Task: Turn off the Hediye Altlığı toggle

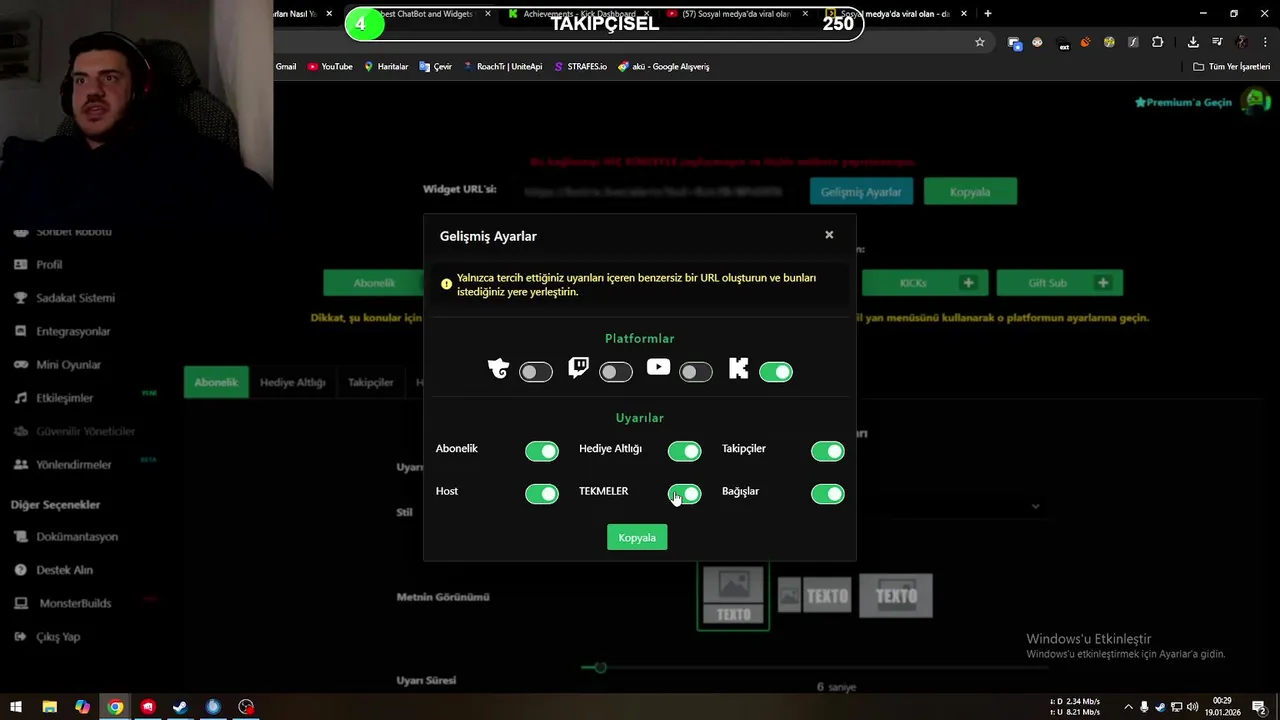Action: tap(685, 451)
